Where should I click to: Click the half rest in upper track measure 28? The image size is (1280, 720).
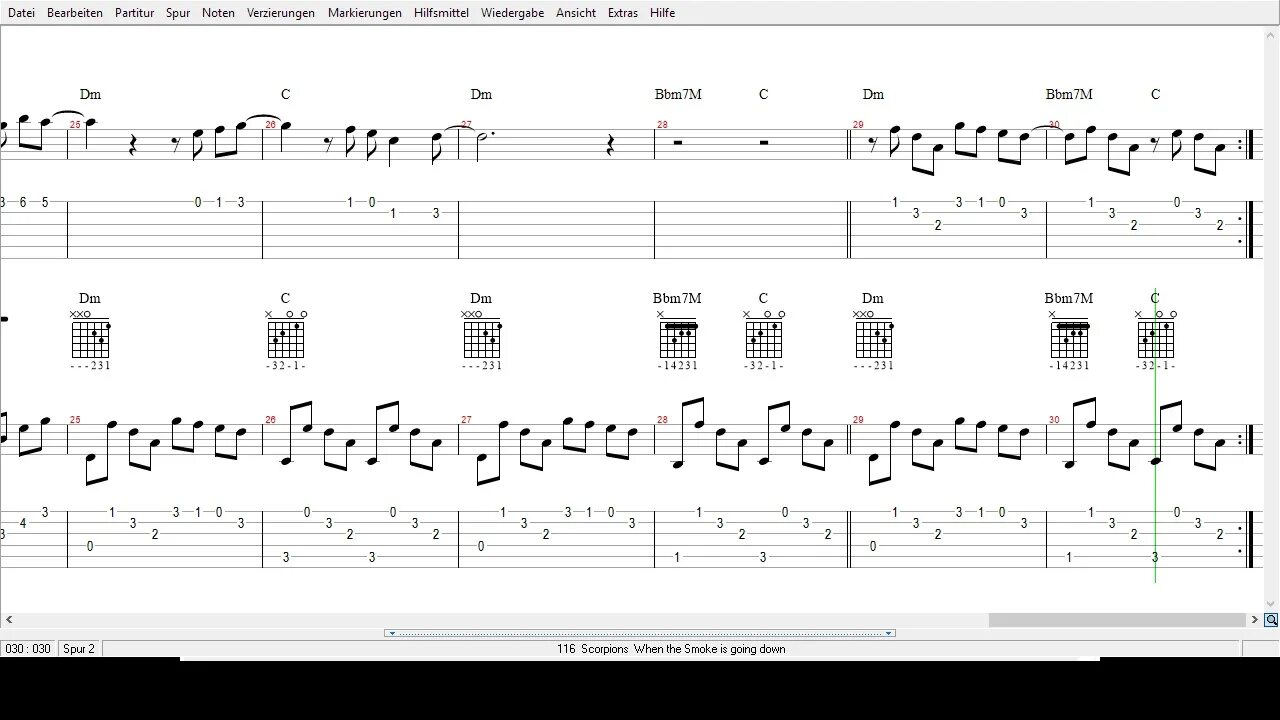point(678,143)
